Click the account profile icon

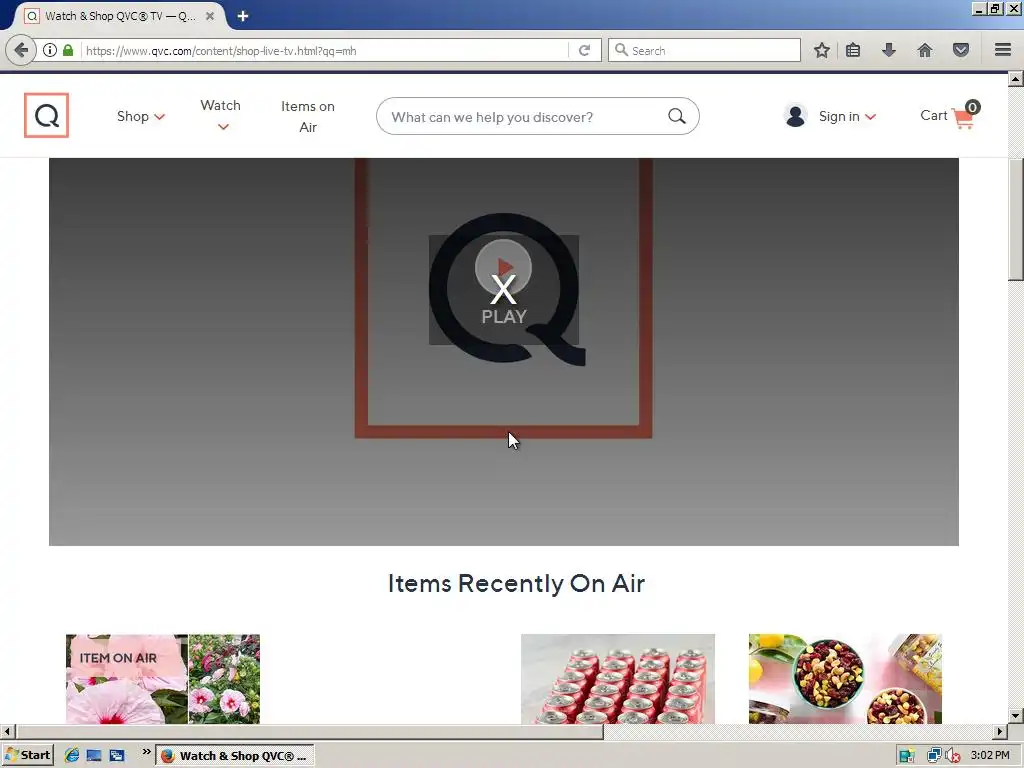click(x=795, y=116)
